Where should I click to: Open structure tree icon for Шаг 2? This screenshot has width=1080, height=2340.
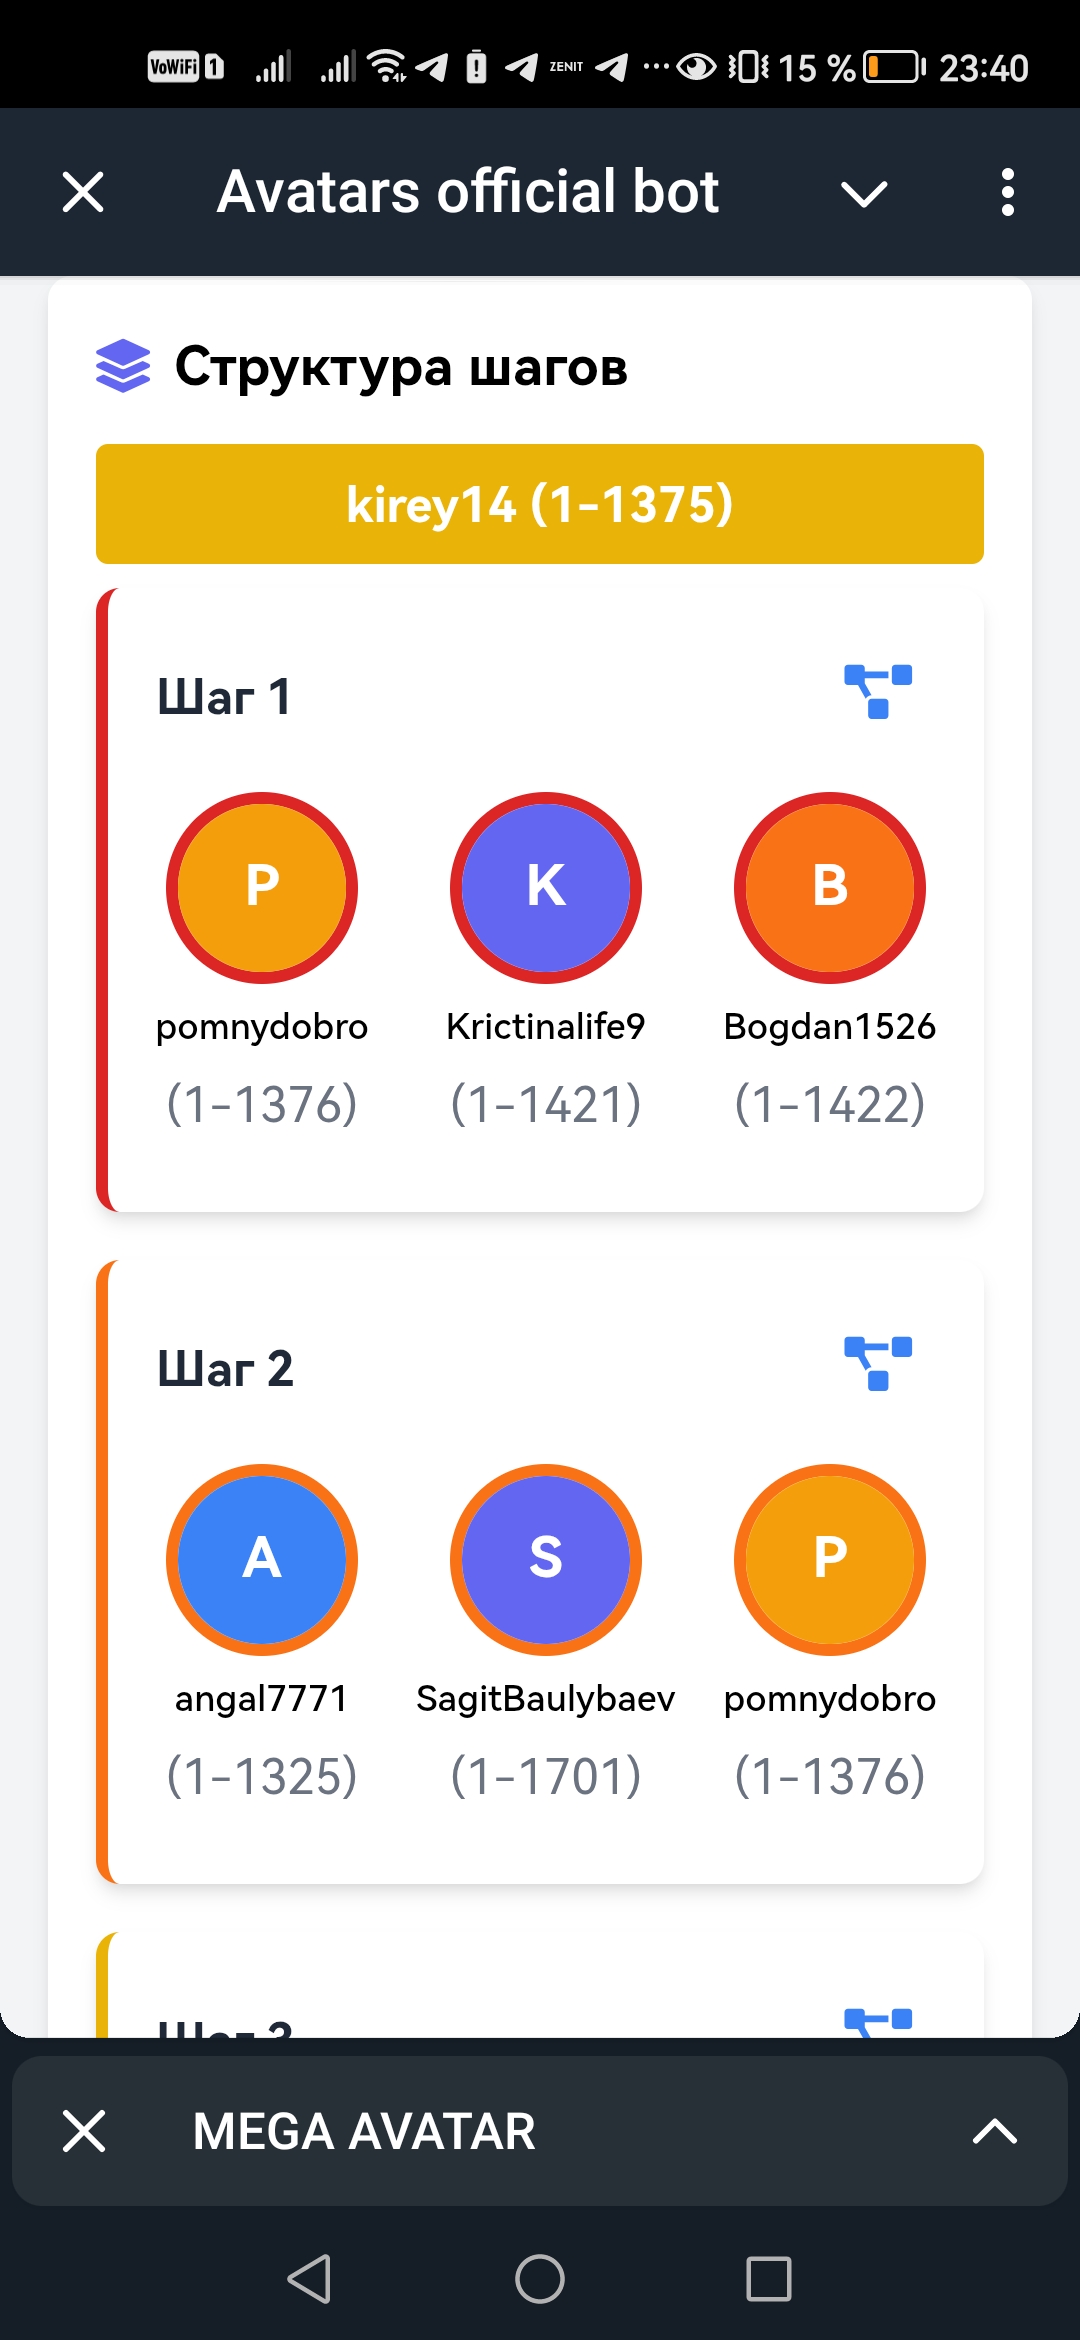tap(878, 1363)
